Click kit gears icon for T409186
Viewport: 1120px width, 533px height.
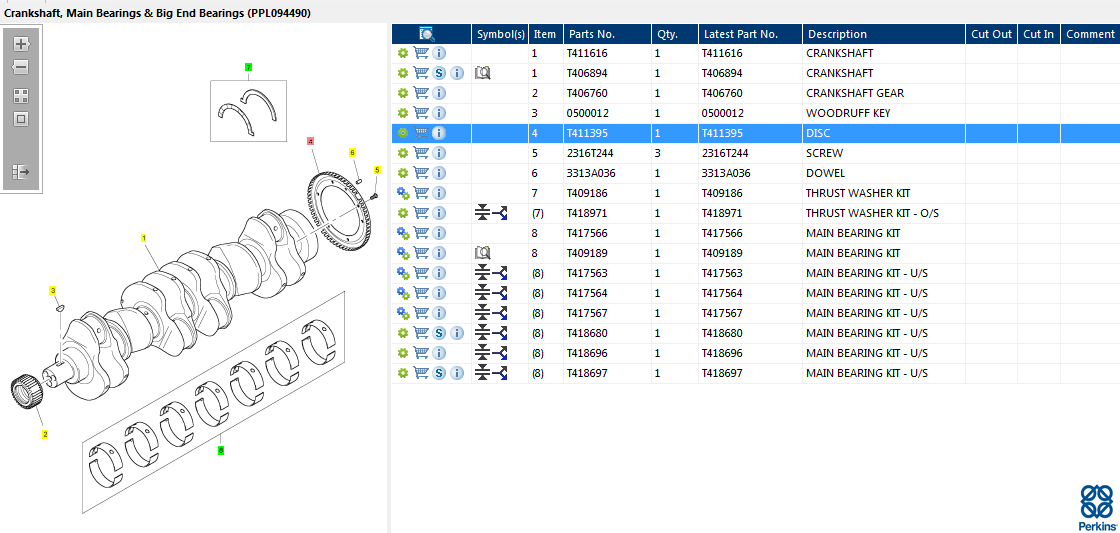point(403,193)
